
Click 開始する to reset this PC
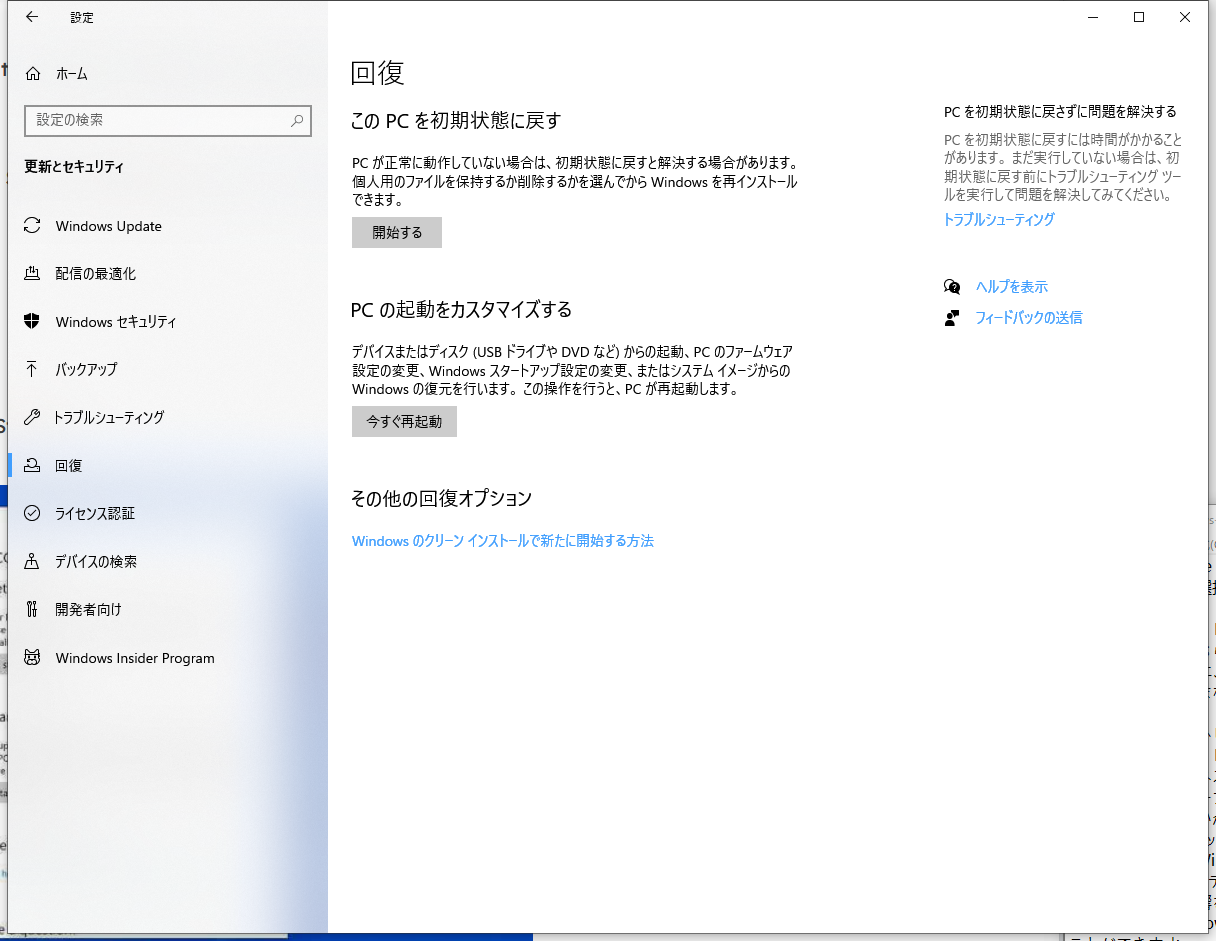(396, 232)
